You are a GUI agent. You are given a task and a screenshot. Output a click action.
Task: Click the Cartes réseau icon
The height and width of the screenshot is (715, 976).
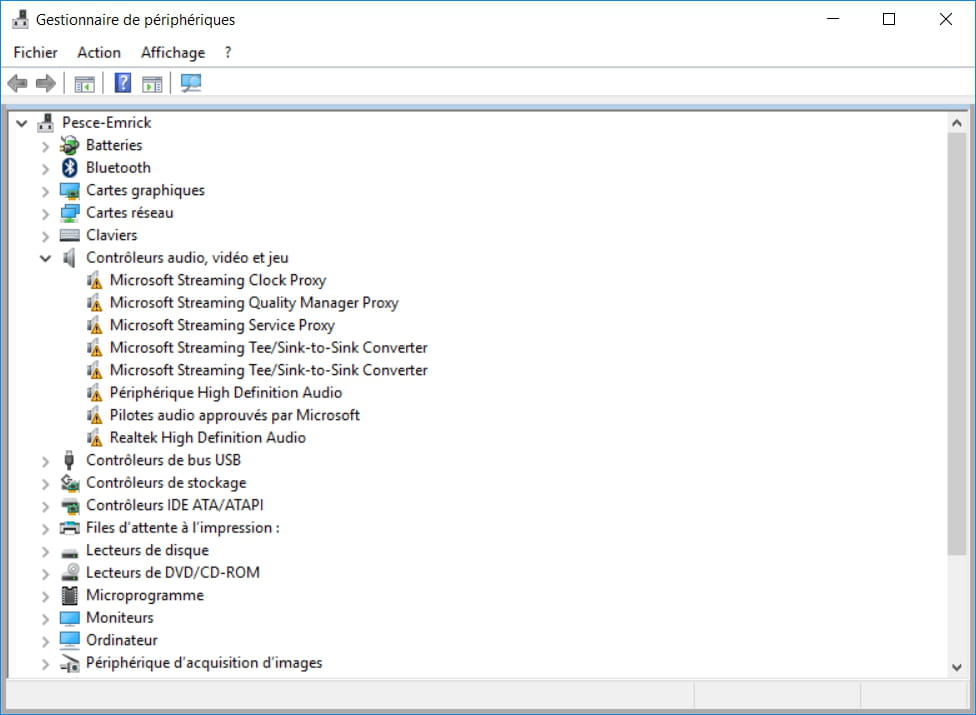pos(69,213)
